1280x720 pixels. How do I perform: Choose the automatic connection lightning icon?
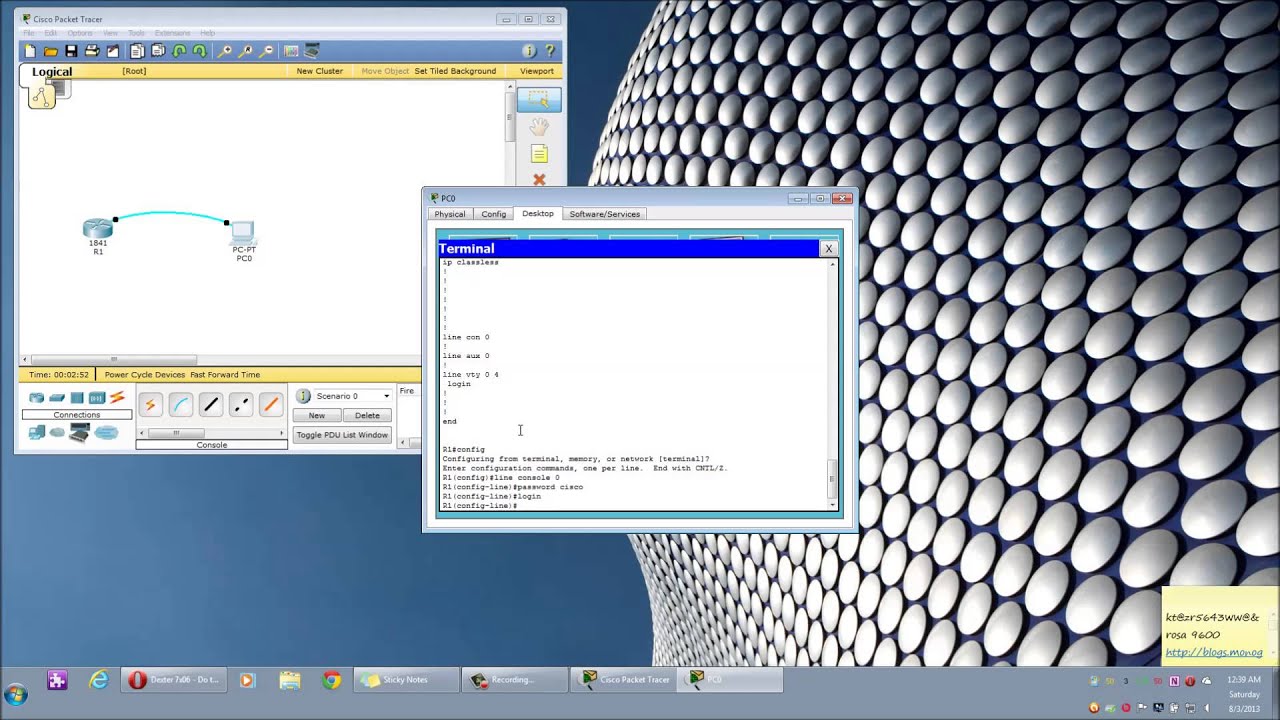coord(150,405)
